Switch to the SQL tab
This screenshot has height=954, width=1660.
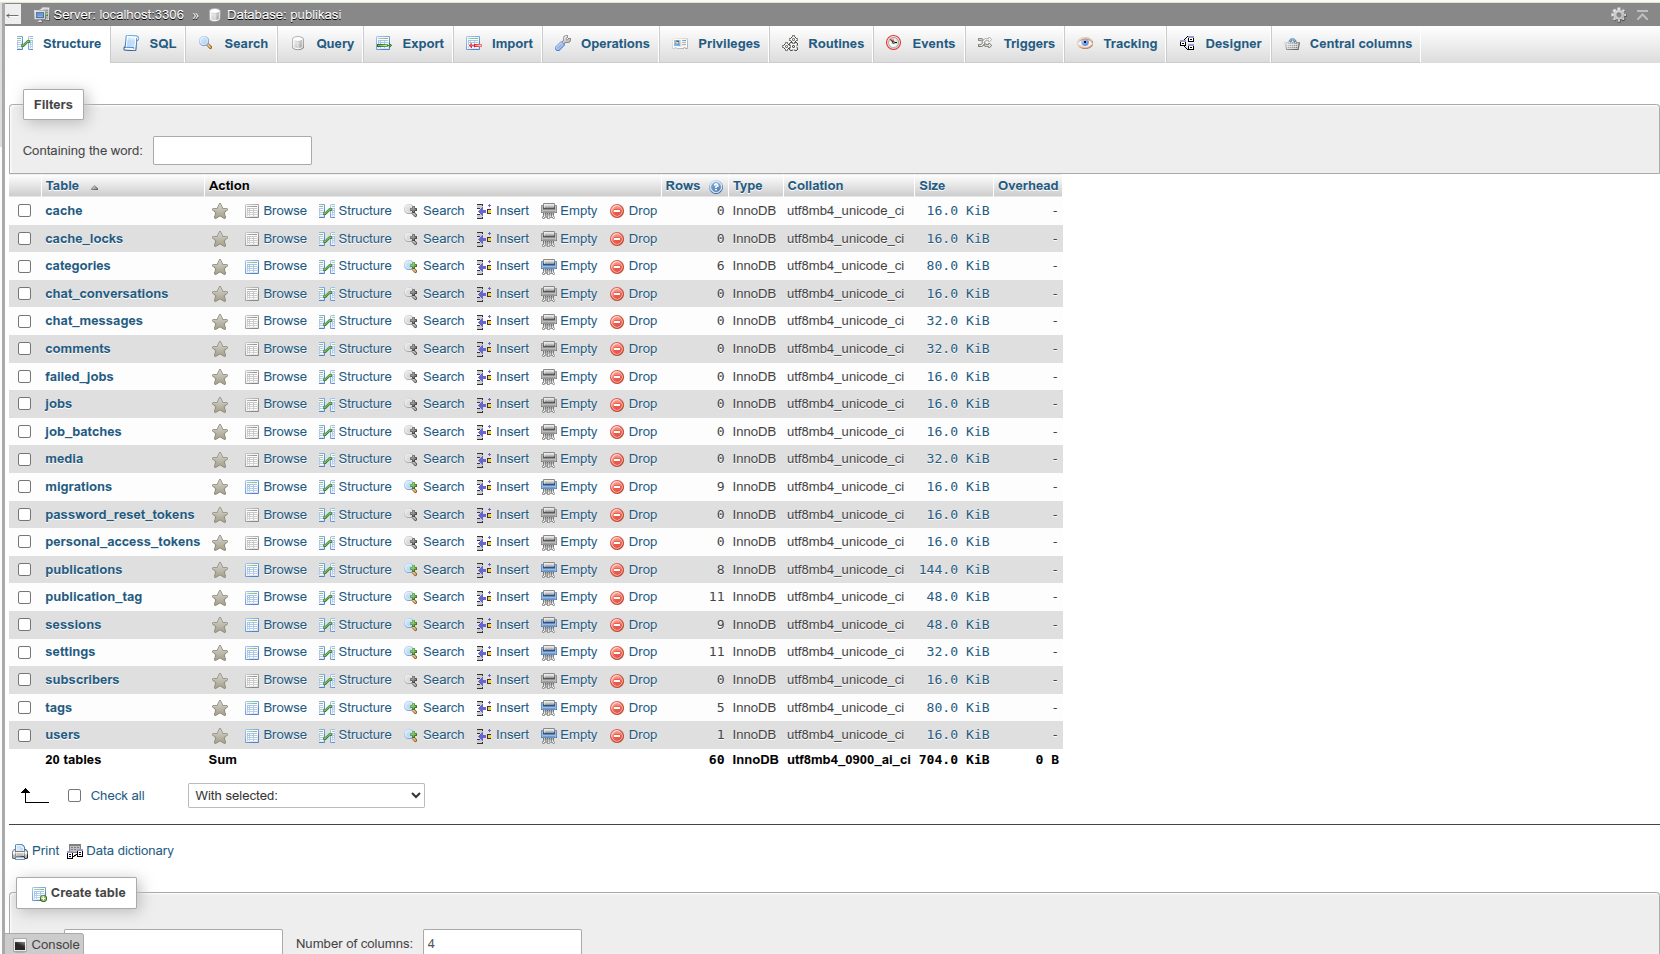[x=149, y=44]
